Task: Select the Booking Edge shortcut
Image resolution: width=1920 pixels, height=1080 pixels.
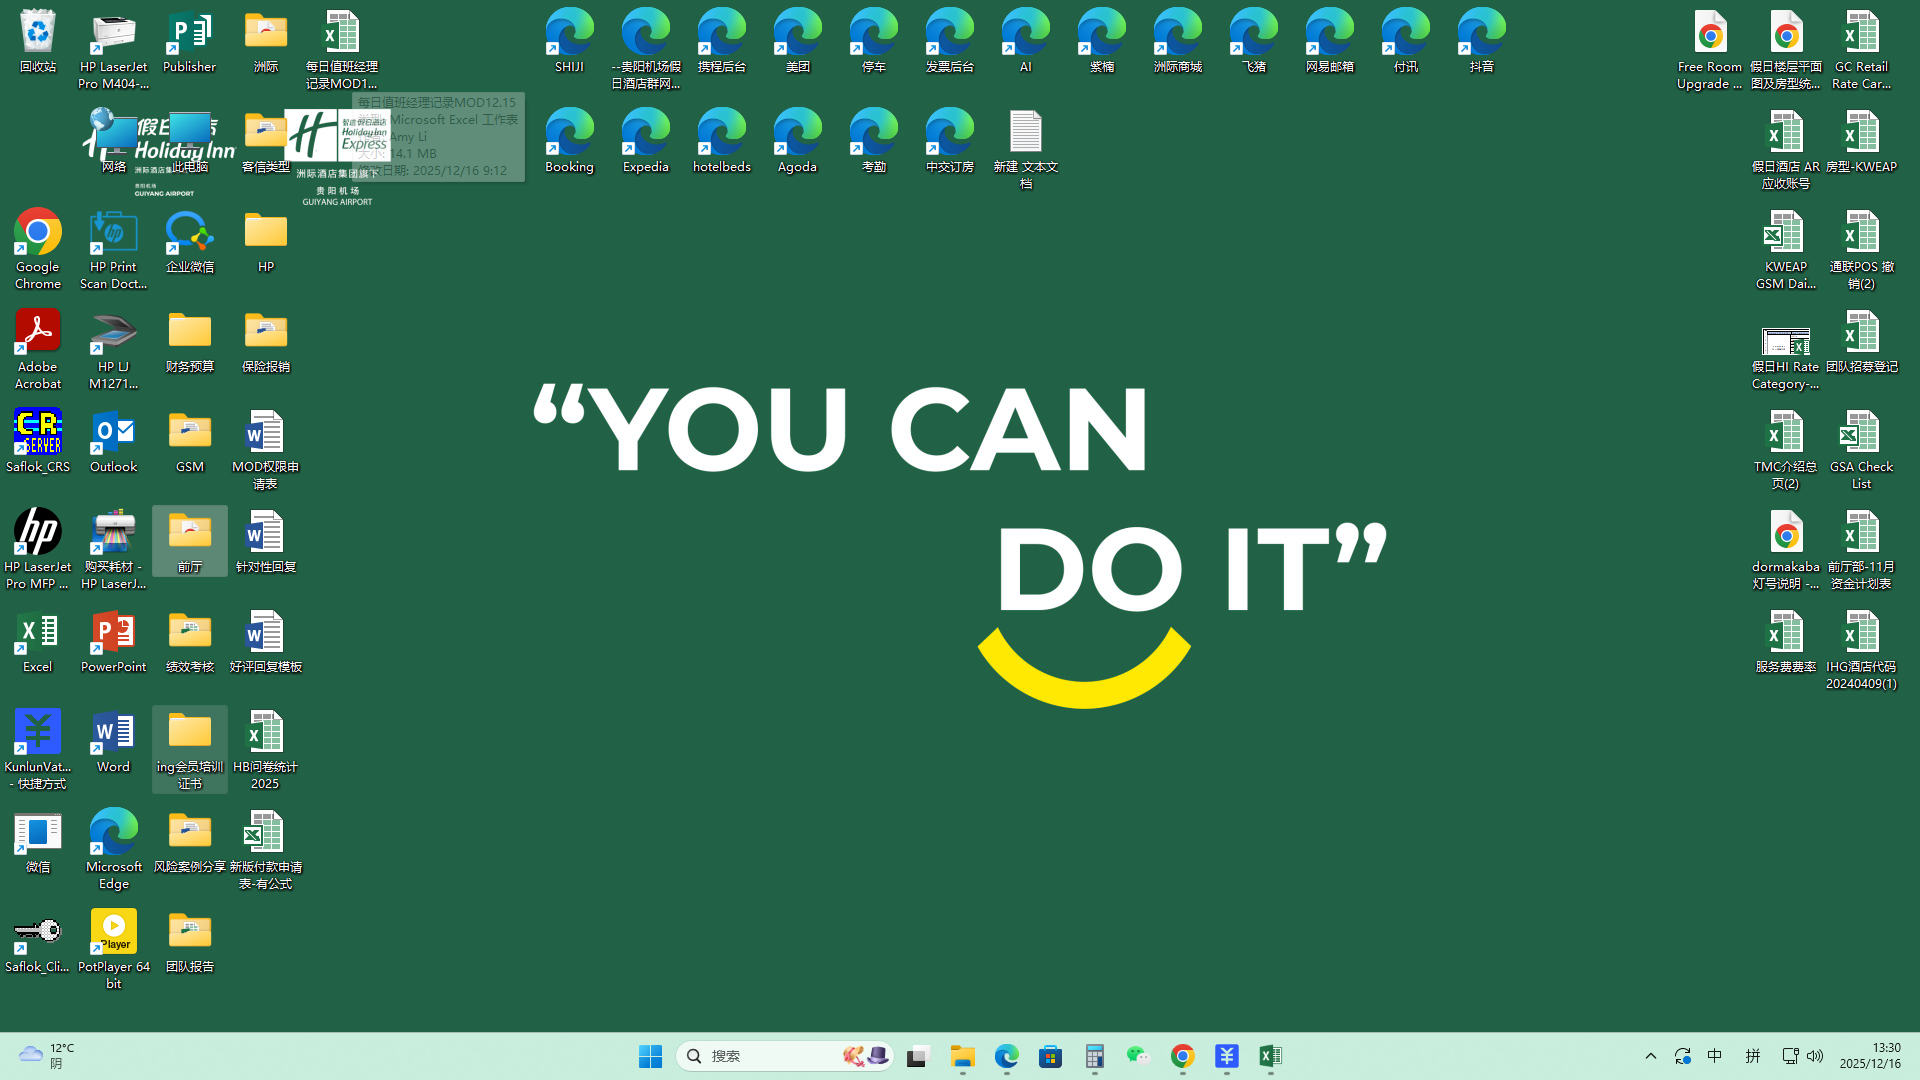Action: 569,134
